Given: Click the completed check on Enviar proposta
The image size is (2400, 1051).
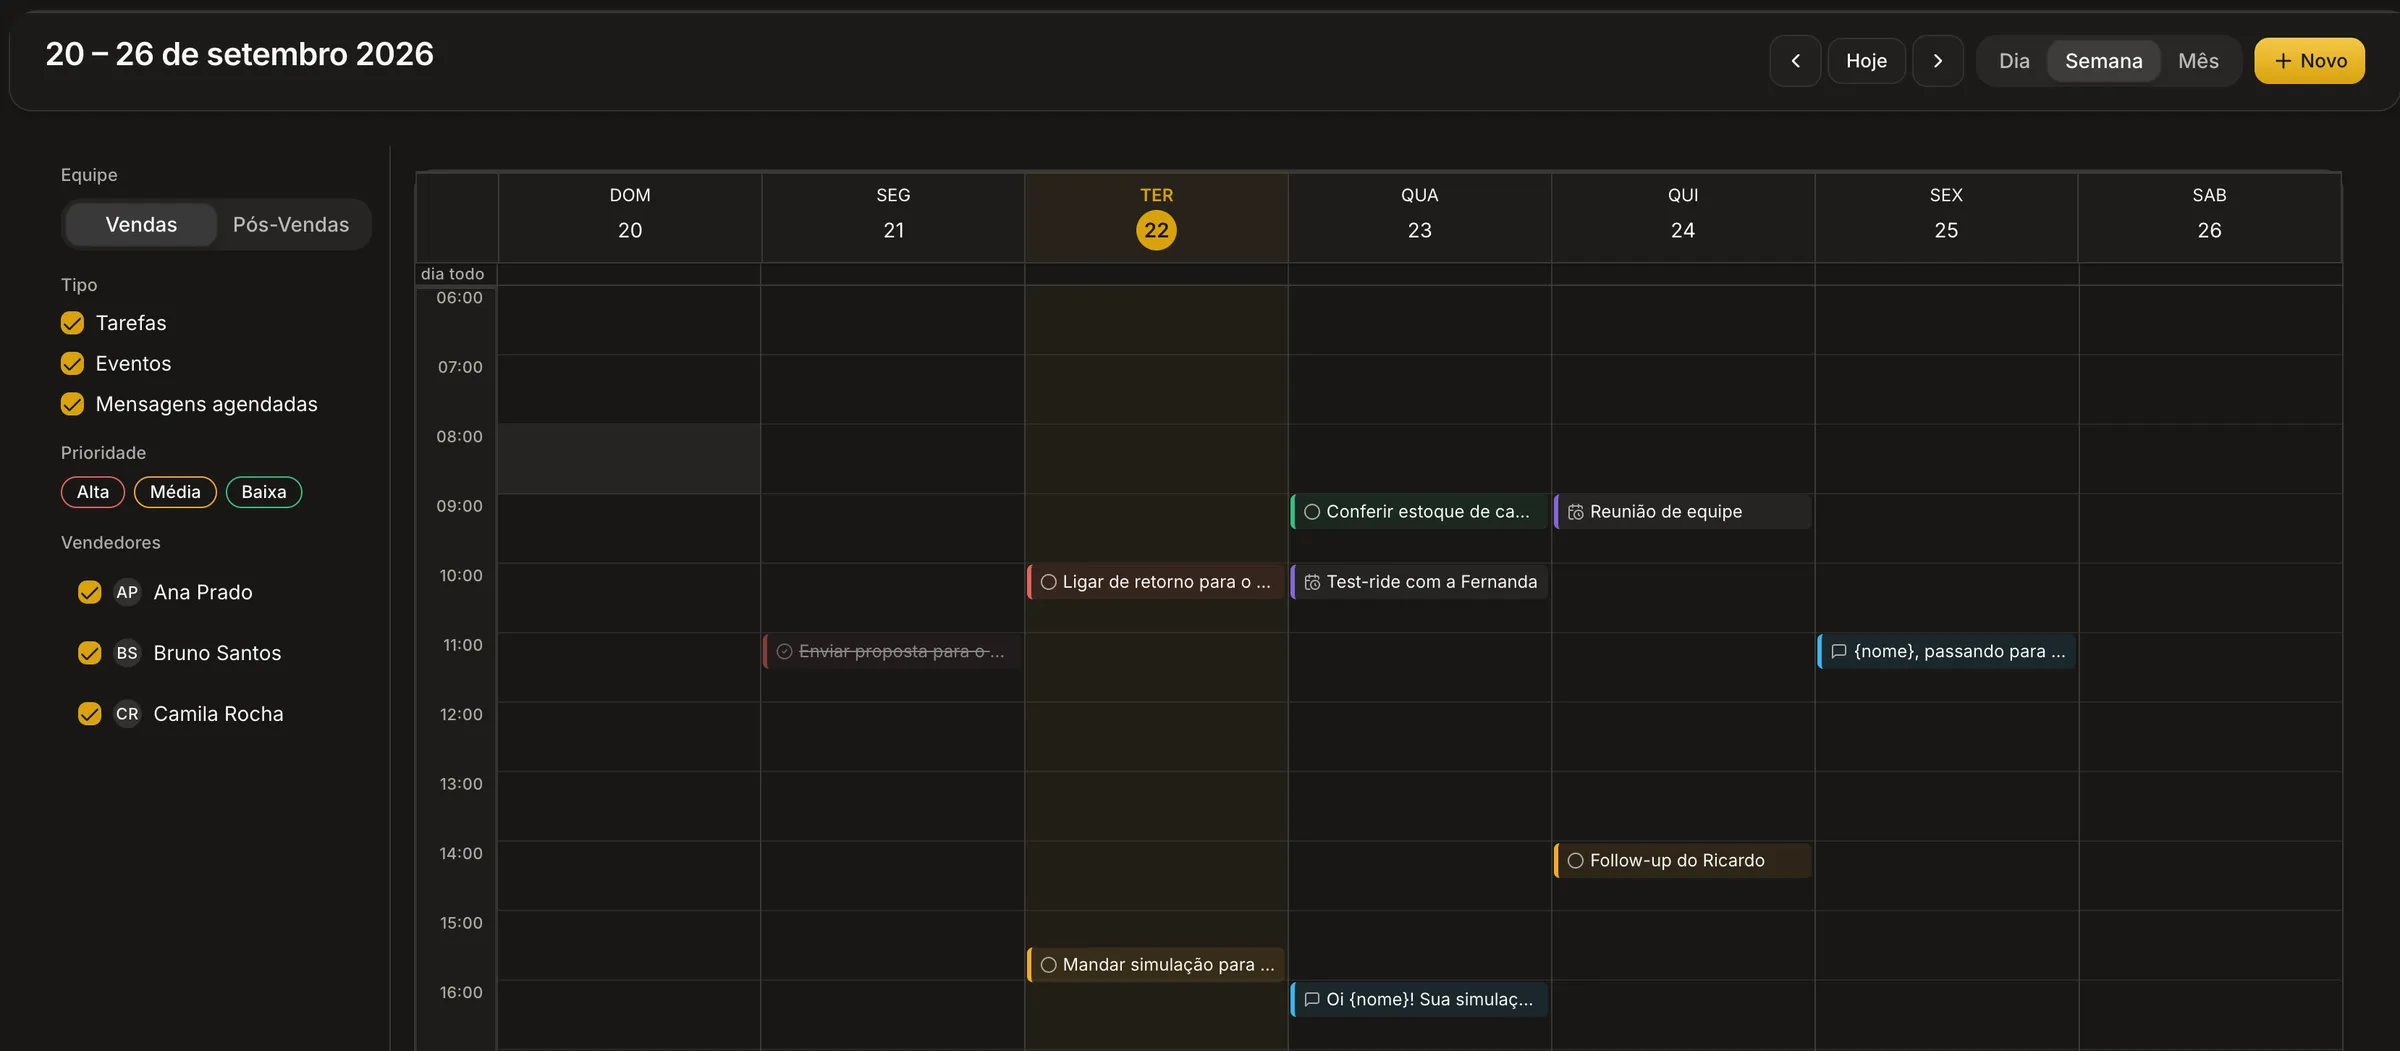Looking at the screenshot, I should tap(785, 652).
